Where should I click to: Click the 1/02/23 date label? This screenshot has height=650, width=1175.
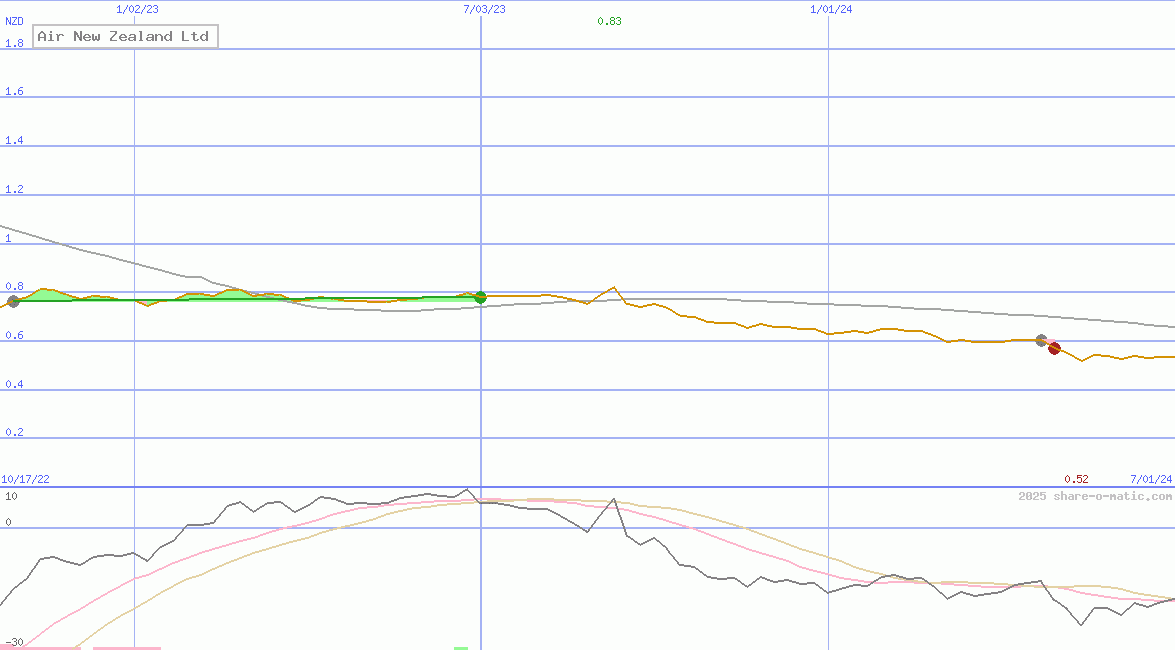(x=137, y=9)
